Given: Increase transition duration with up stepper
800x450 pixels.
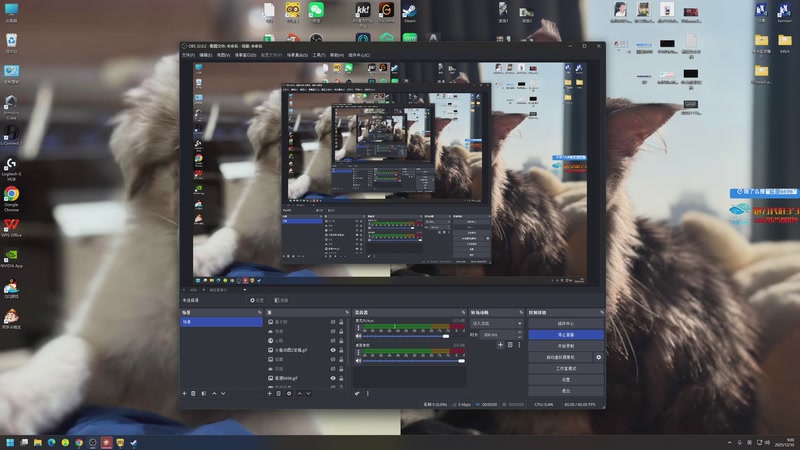Looking at the screenshot, I should 520,333.
